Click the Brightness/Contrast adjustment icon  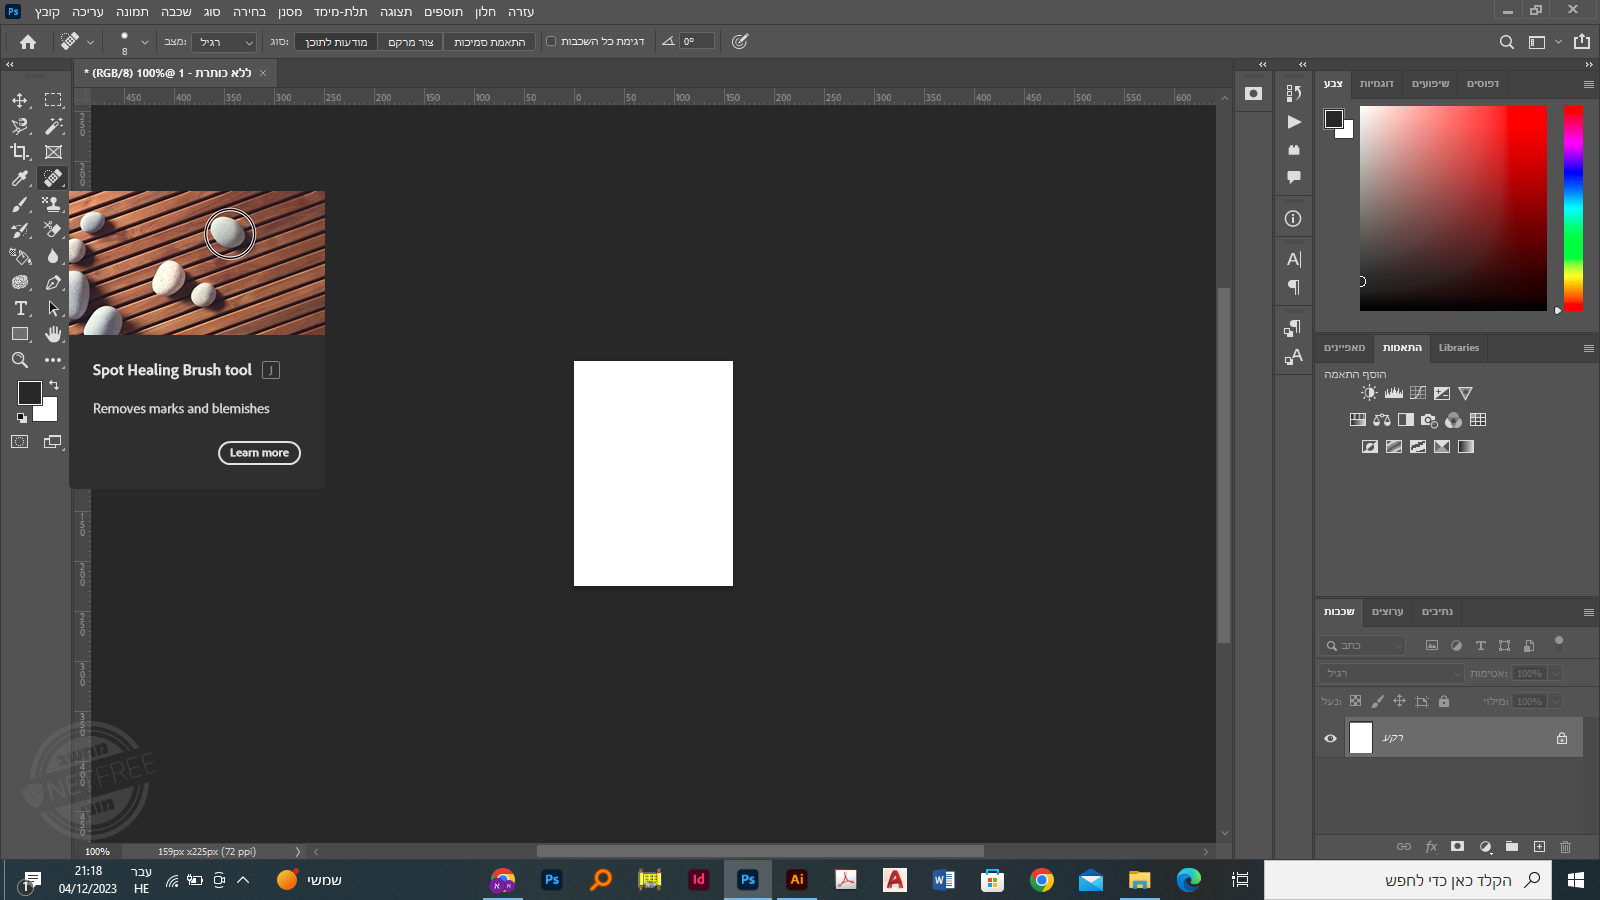click(x=1369, y=393)
